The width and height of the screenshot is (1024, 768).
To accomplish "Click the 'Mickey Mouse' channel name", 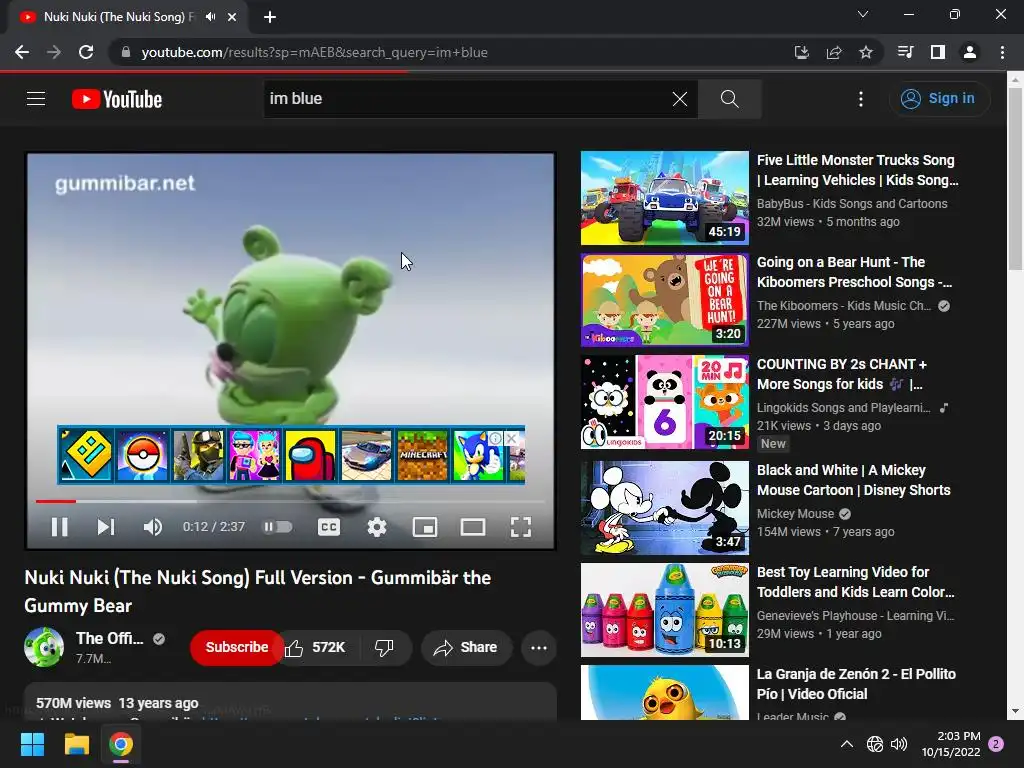I will click(x=795, y=513).
